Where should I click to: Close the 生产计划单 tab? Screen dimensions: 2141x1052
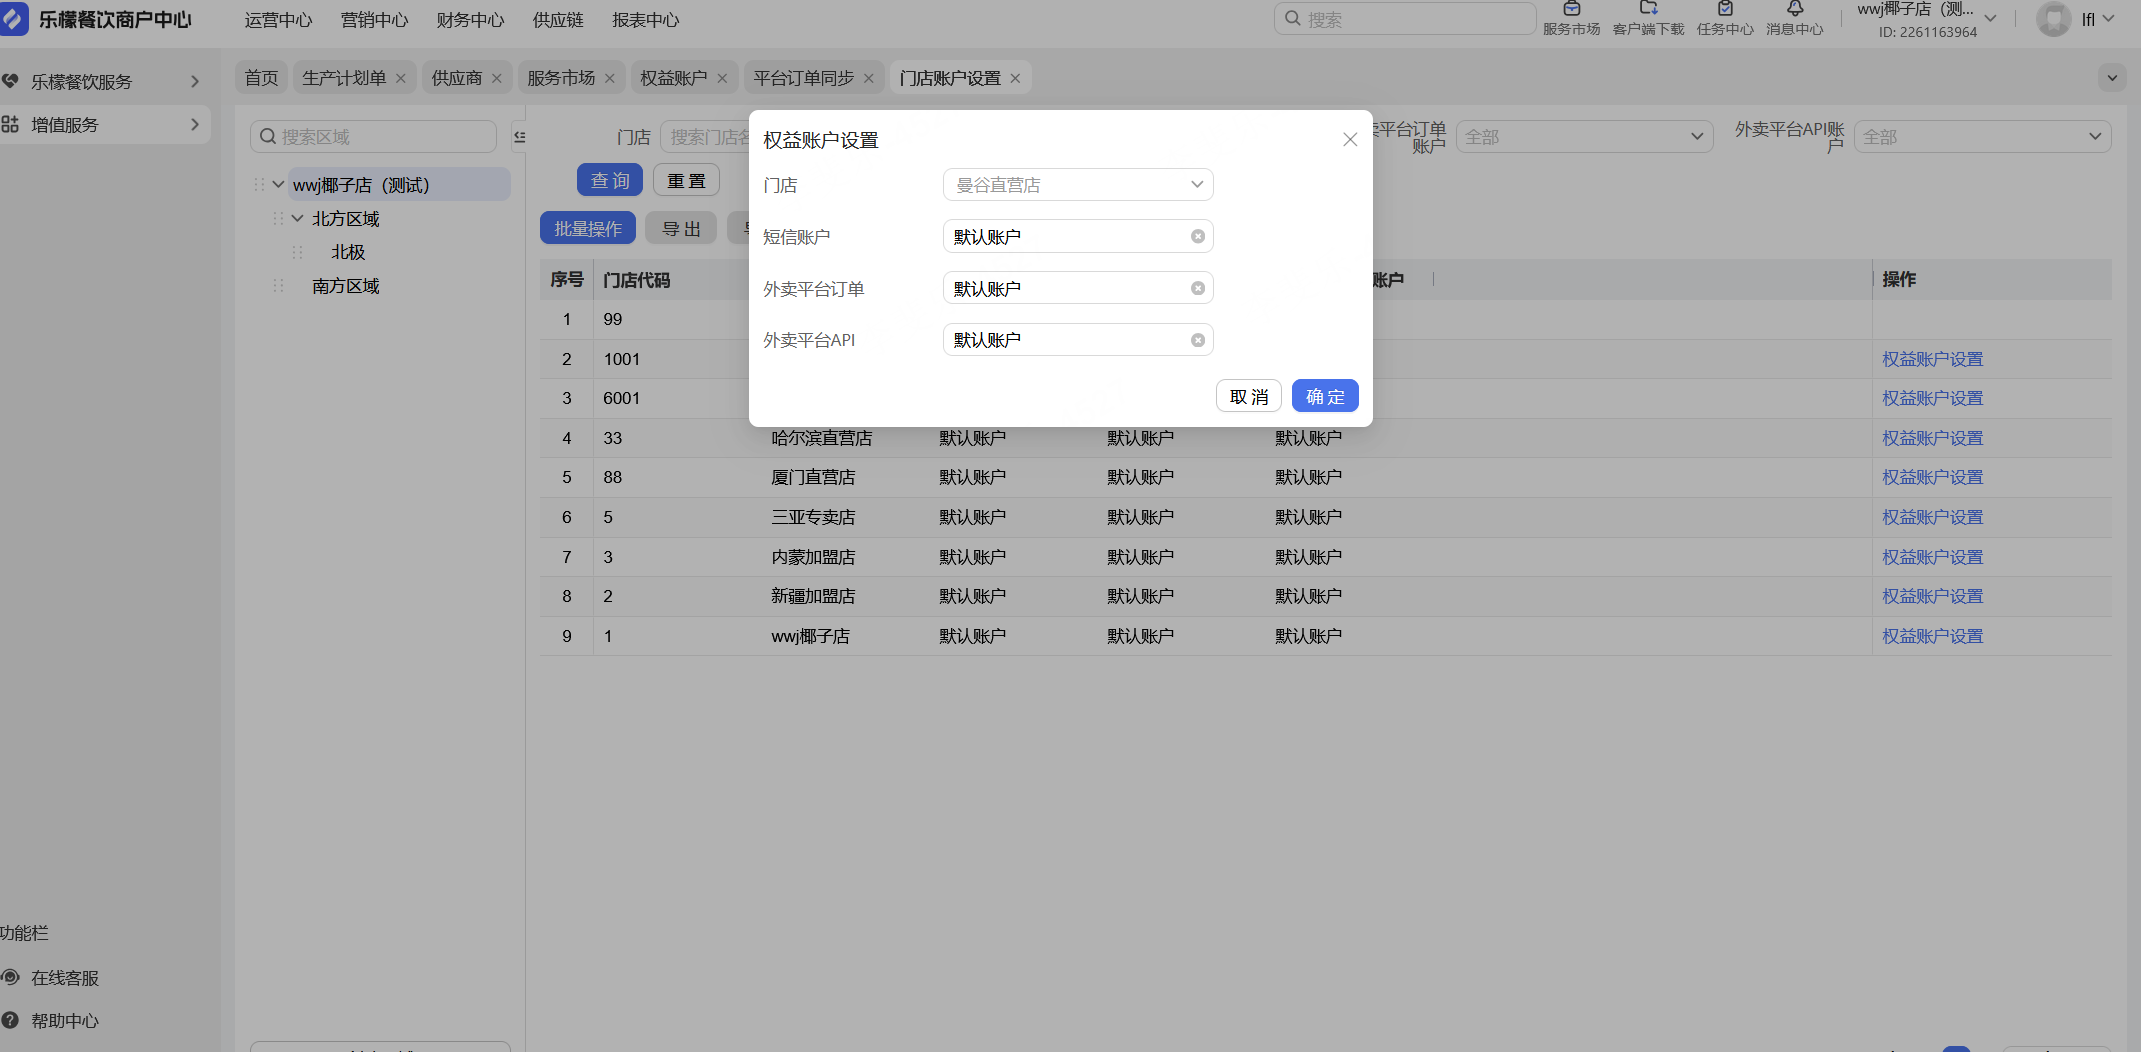point(401,78)
